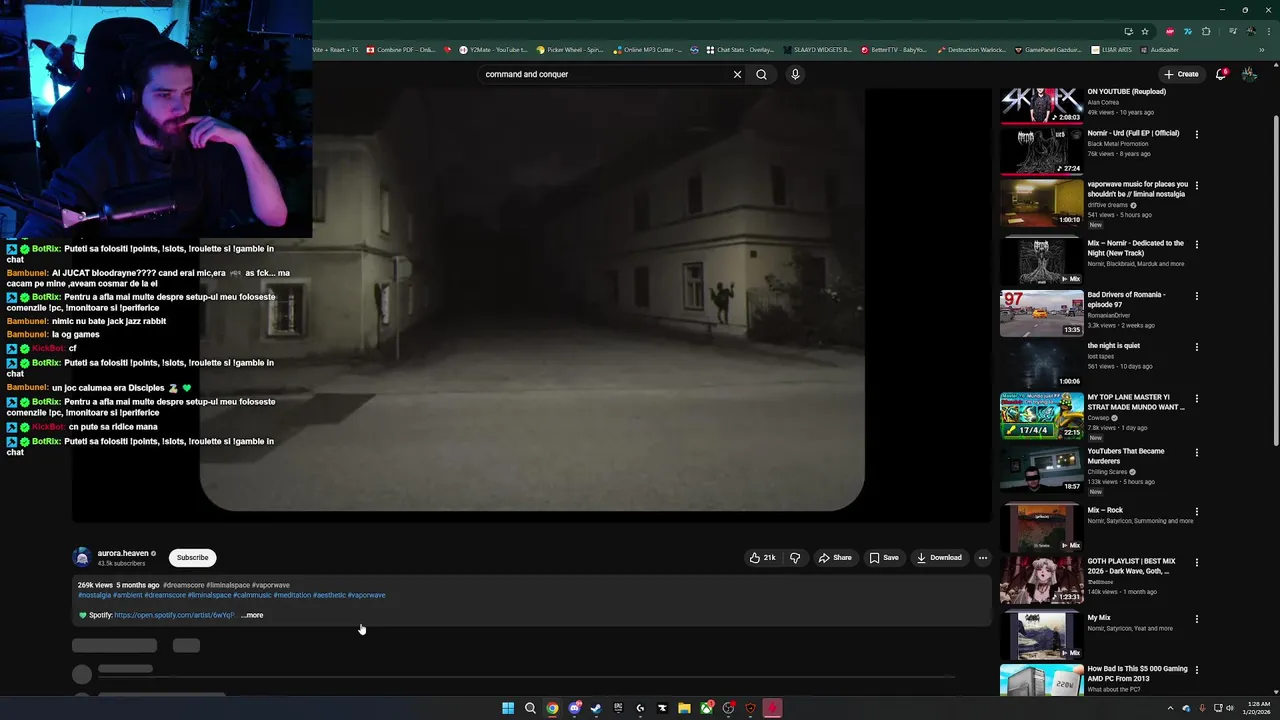Open File Explorer from the taskbar
Viewport: 1280px width, 720px height.
tap(684, 708)
